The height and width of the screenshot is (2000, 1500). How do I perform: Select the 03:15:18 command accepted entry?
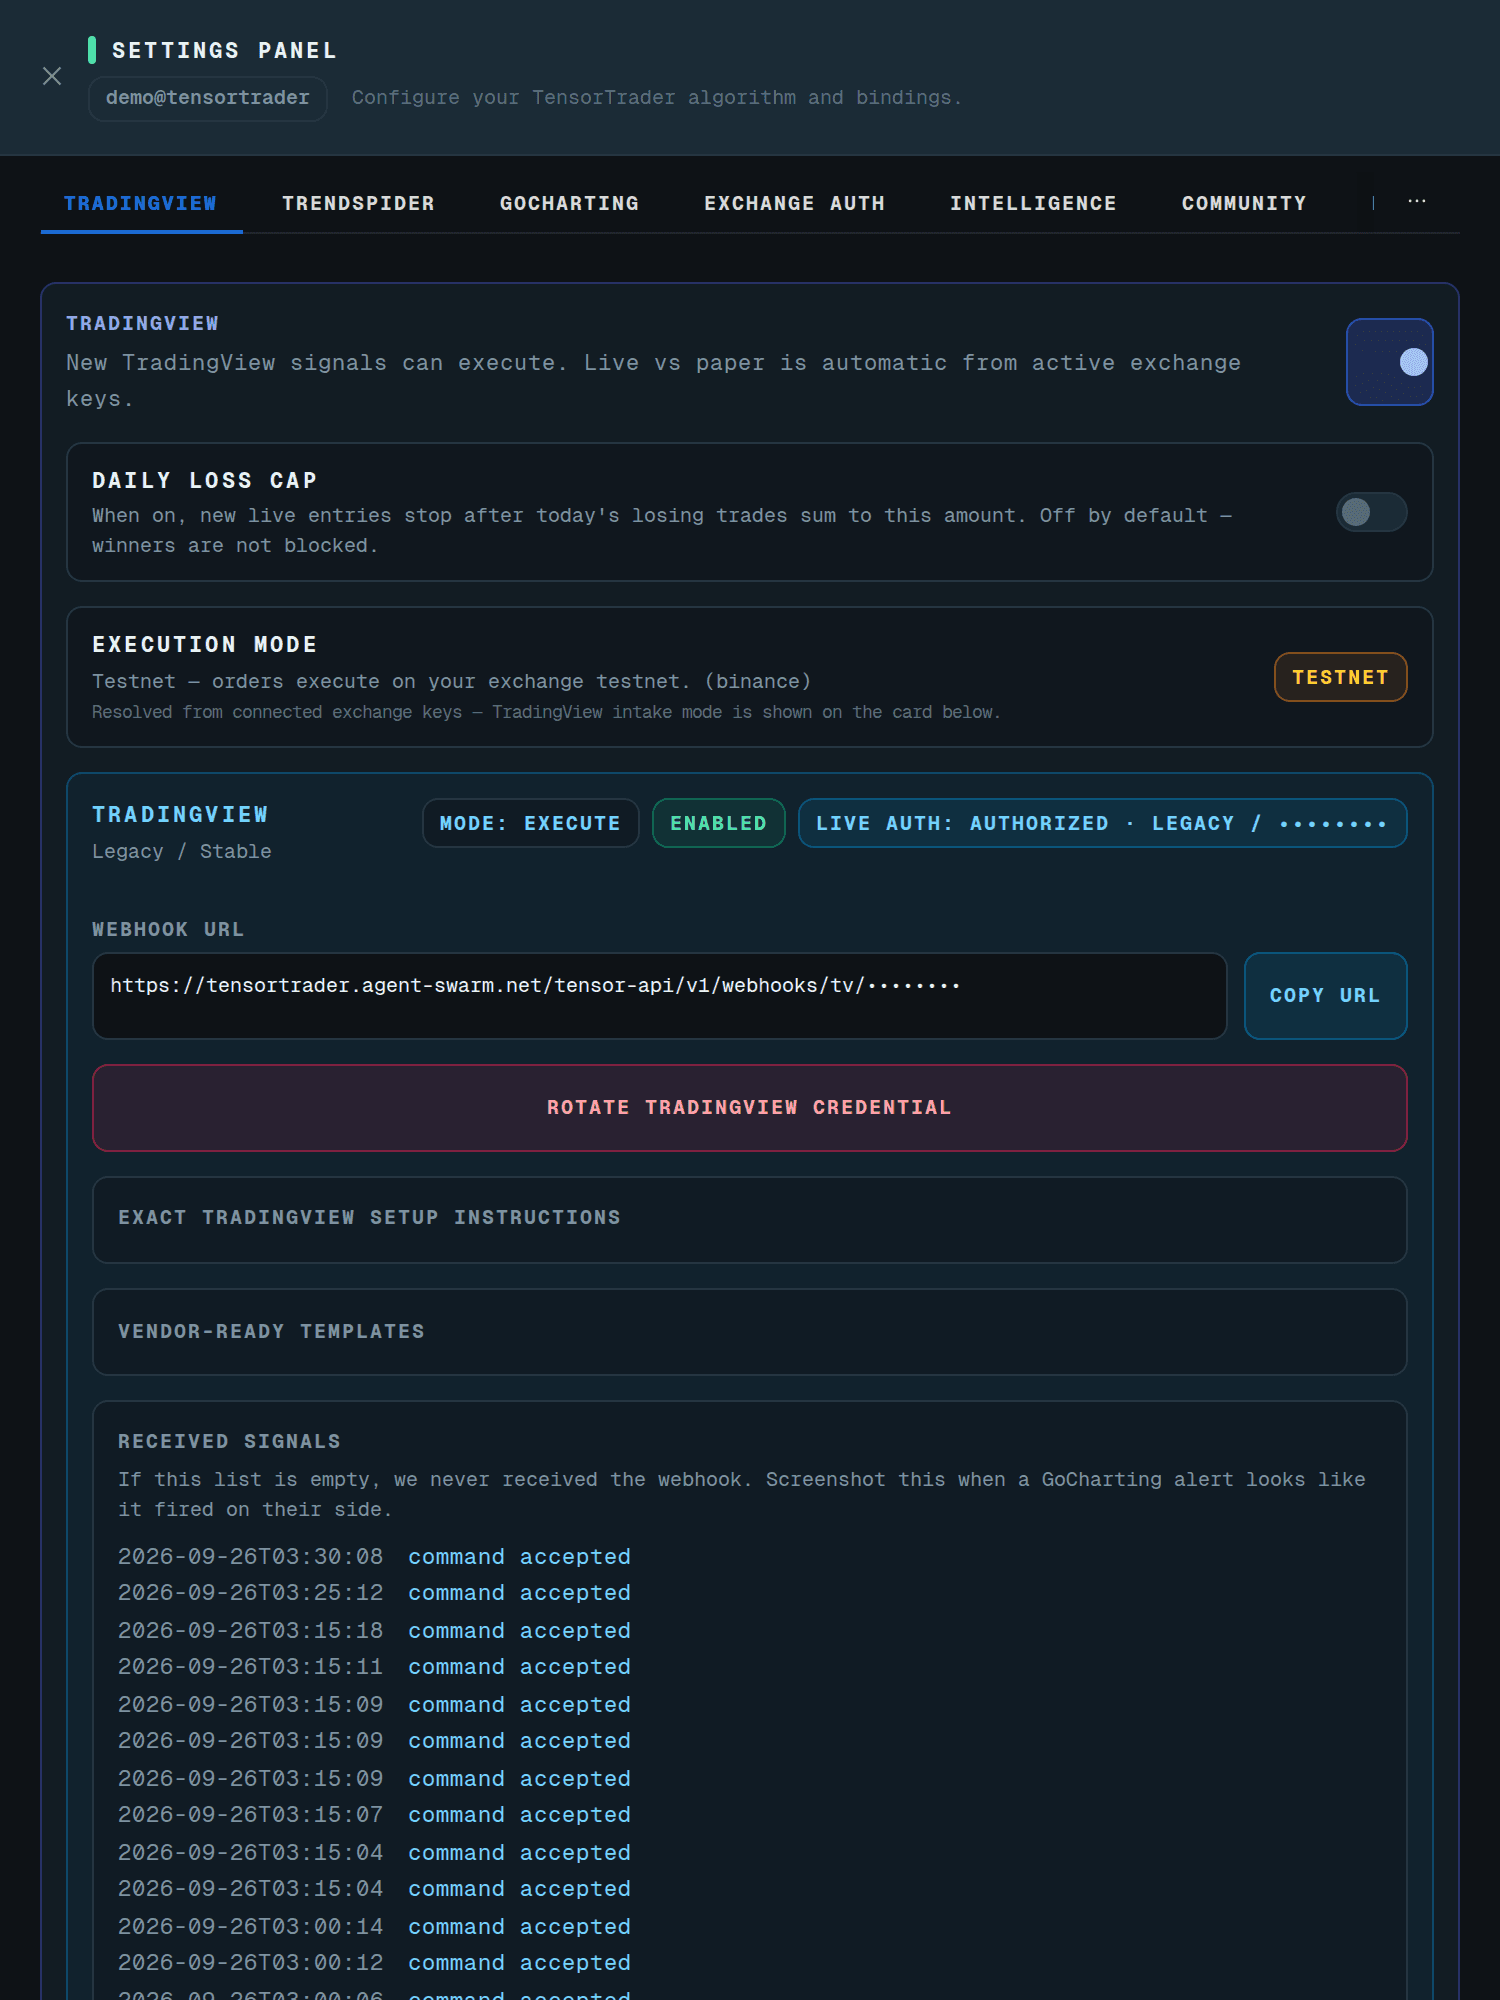tap(374, 1631)
